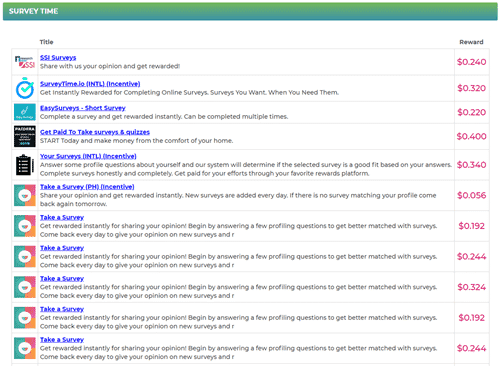Click 'Answer some profile questions about yourself' description
The image size is (500, 366).
click(x=246, y=169)
